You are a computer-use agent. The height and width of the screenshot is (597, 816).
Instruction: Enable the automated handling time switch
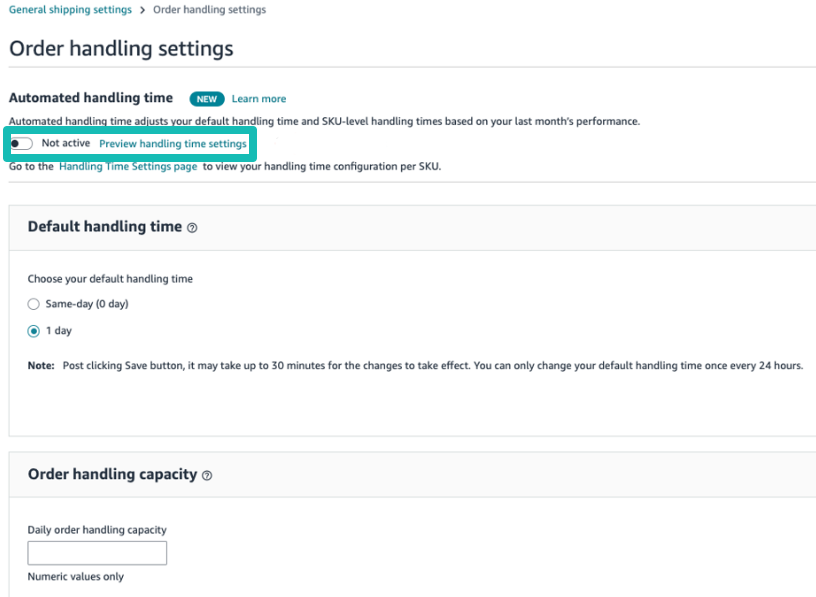[x=21, y=143]
